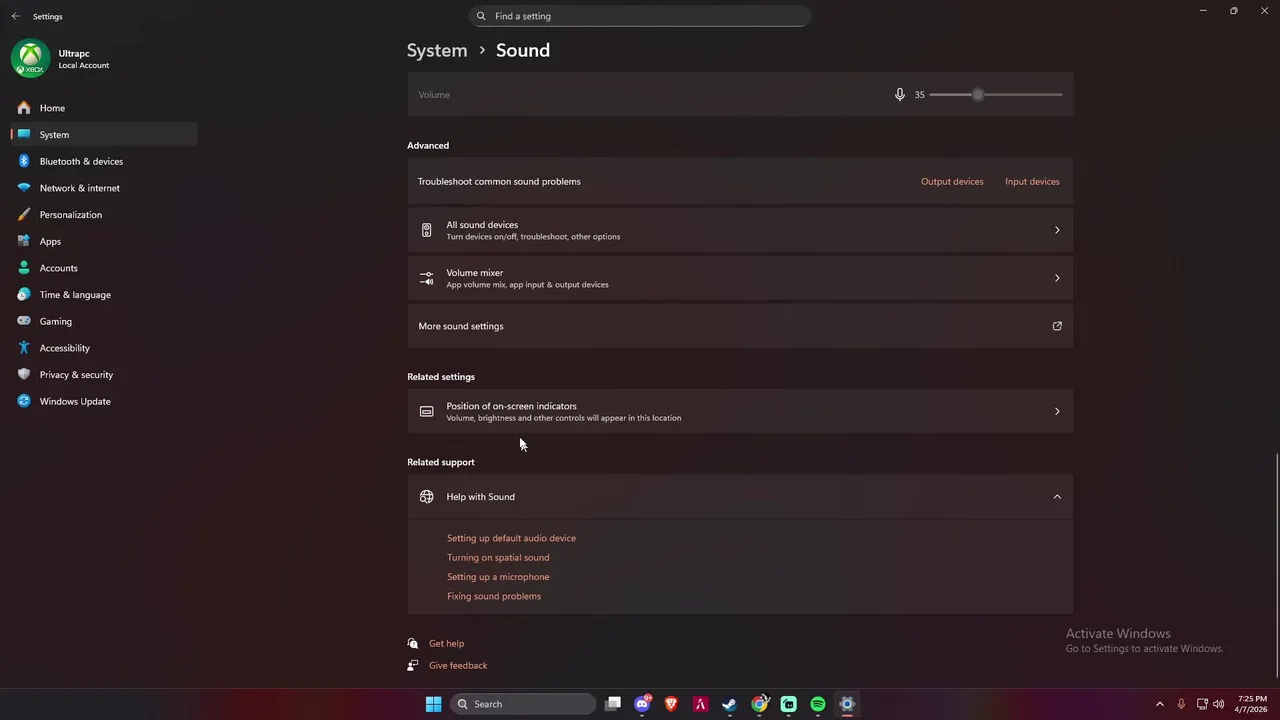This screenshot has height=720, width=1280.
Task: Open Apps settings
Action: click(104, 241)
